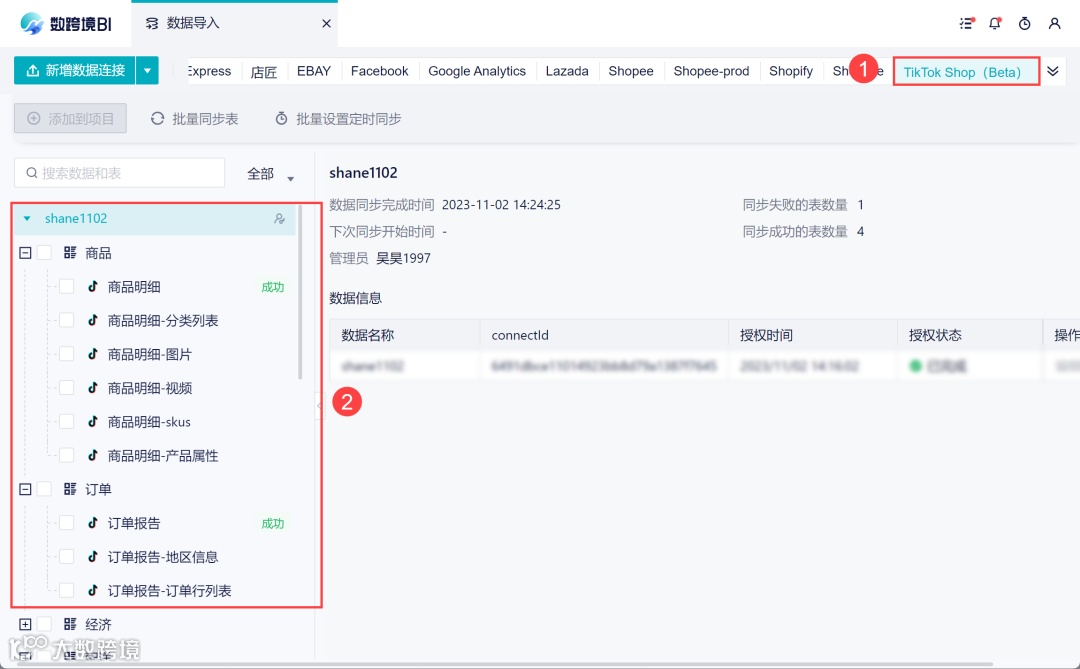The image size is (1080, 669).
Task: Select the Shopify platform tab
Action: click(790, 71)
